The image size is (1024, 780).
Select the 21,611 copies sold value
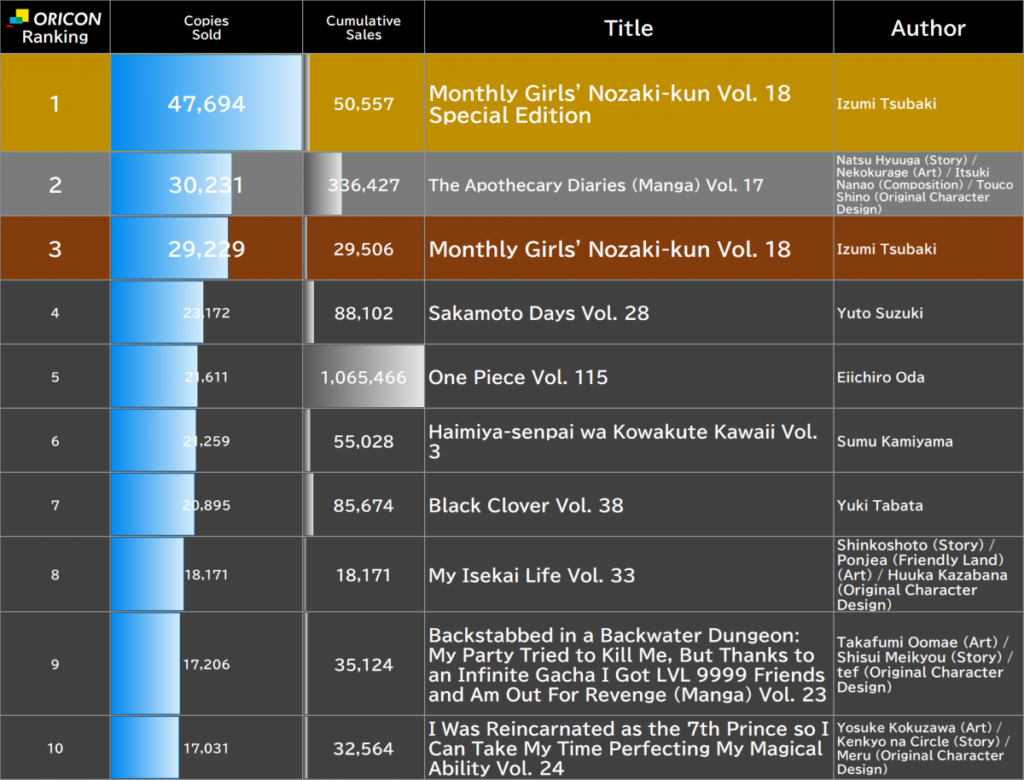click(x=206, y=377)
